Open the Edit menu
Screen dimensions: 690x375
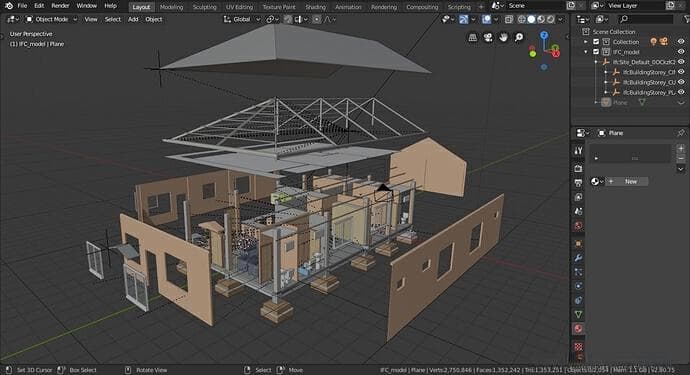[x=39, y=6]
